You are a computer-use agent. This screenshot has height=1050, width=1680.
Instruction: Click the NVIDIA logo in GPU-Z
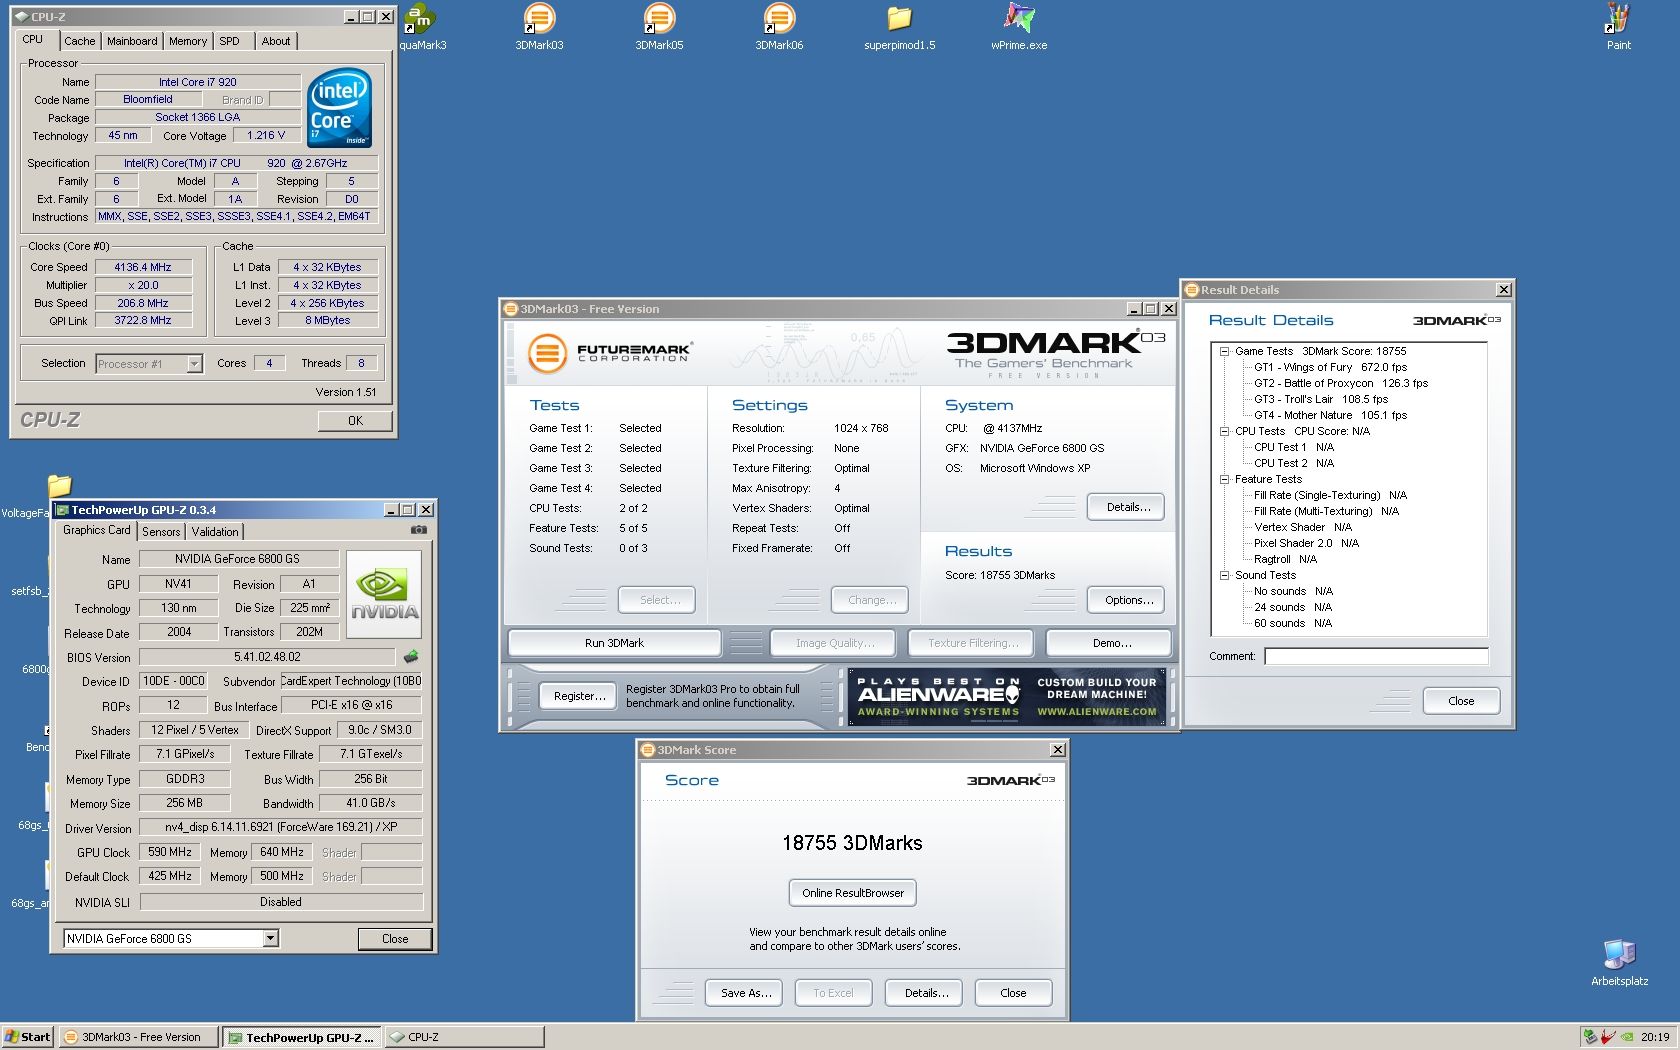click(x=384, y=594)
